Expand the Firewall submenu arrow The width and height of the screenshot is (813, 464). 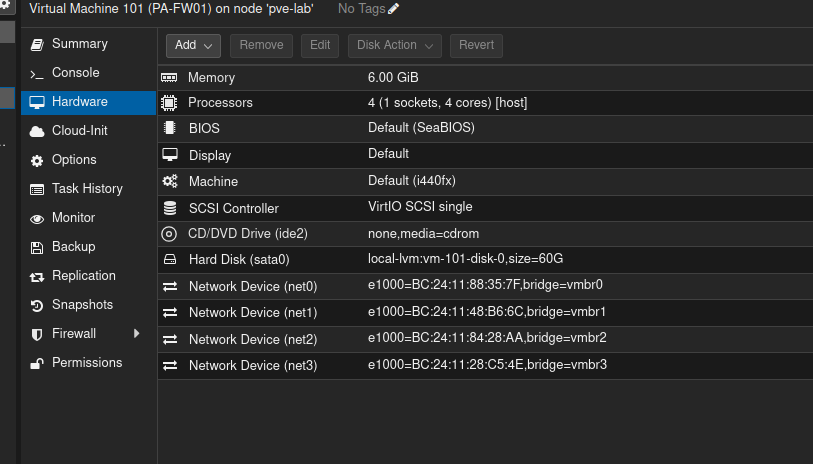point(136,333)
